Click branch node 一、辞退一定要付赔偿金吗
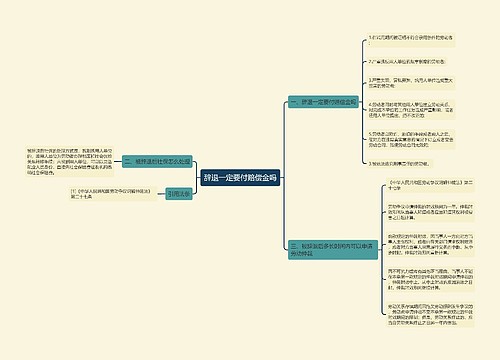 (323, 102)
